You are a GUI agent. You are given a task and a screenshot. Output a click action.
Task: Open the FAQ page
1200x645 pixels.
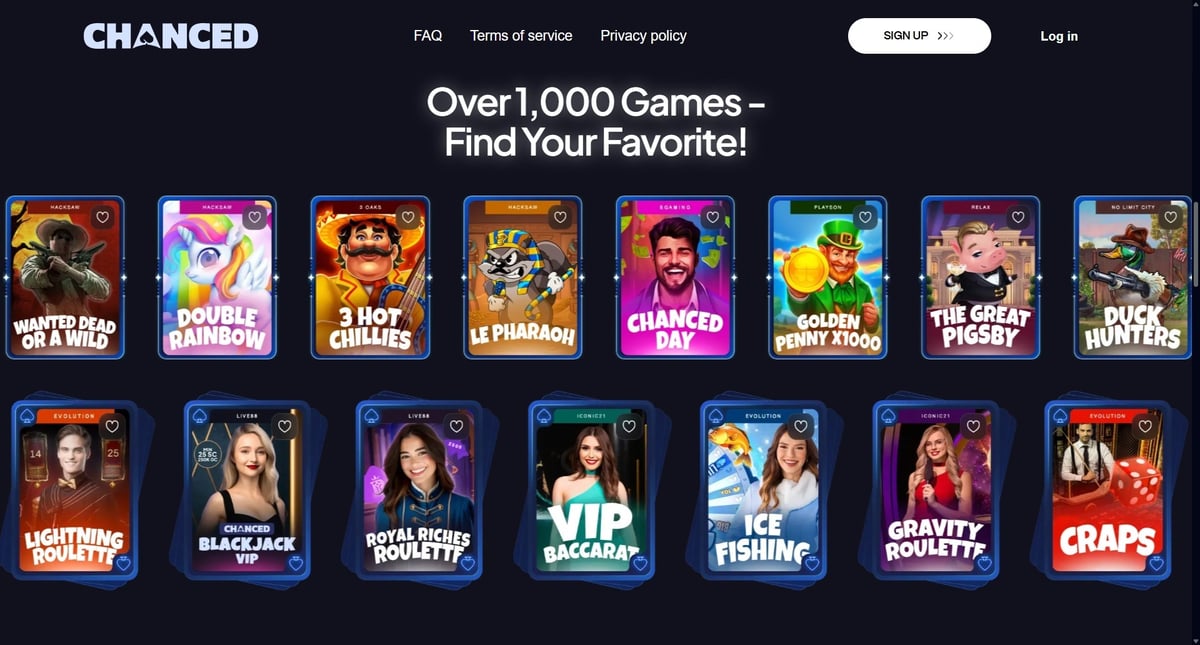428,35
